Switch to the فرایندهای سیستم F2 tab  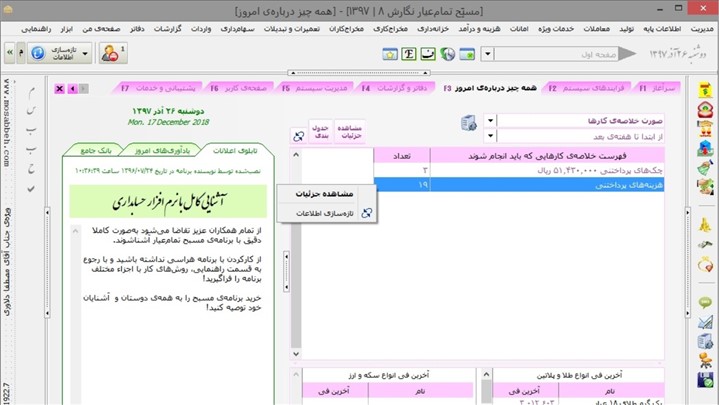pyautogui.click(x=586, y=88)
